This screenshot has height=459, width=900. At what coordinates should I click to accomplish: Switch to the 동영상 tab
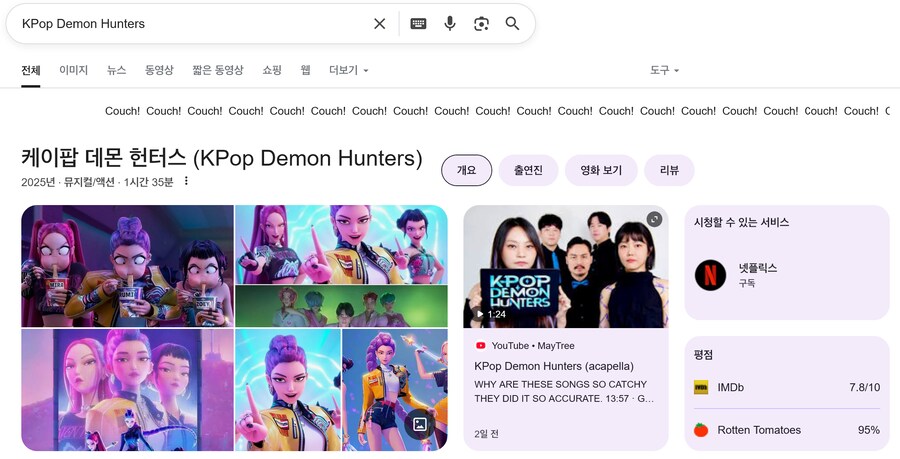159,70
